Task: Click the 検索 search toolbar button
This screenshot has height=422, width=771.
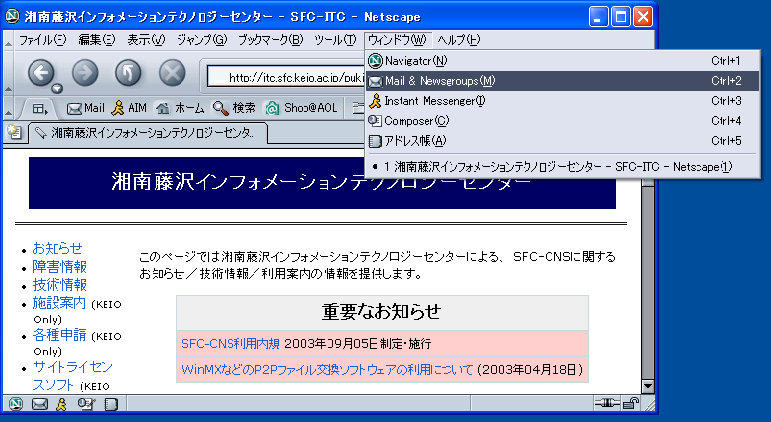Action: (x=234, y=108)
